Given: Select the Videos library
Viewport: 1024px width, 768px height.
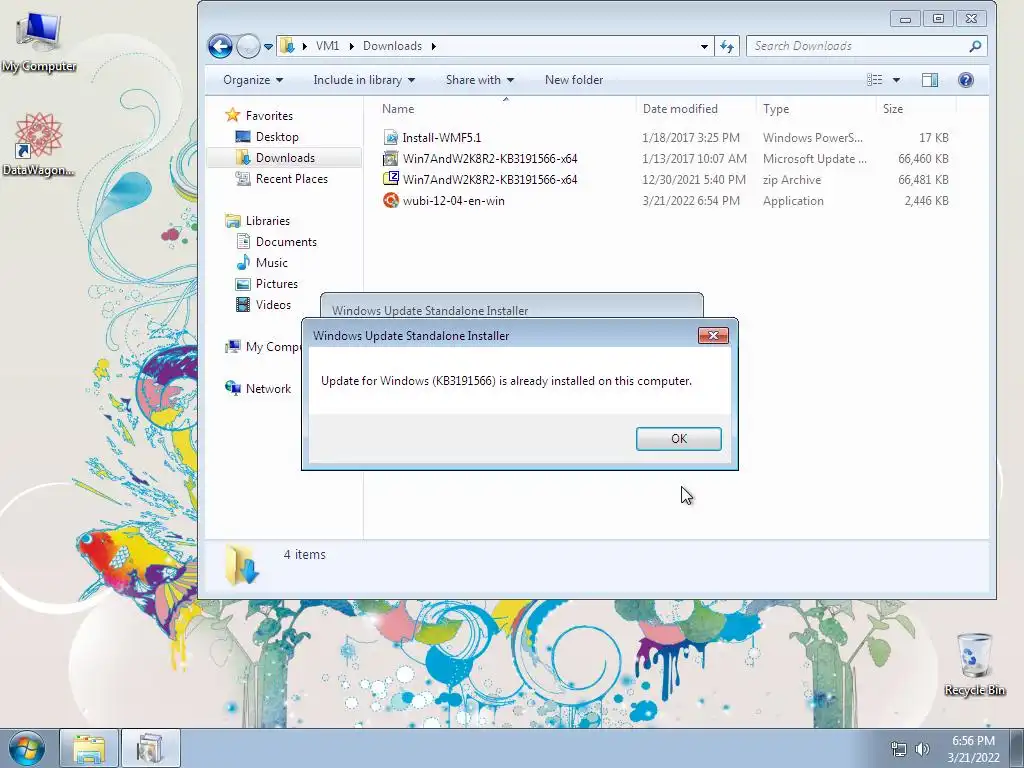Looking at the screenshot, I should point(273,304).
